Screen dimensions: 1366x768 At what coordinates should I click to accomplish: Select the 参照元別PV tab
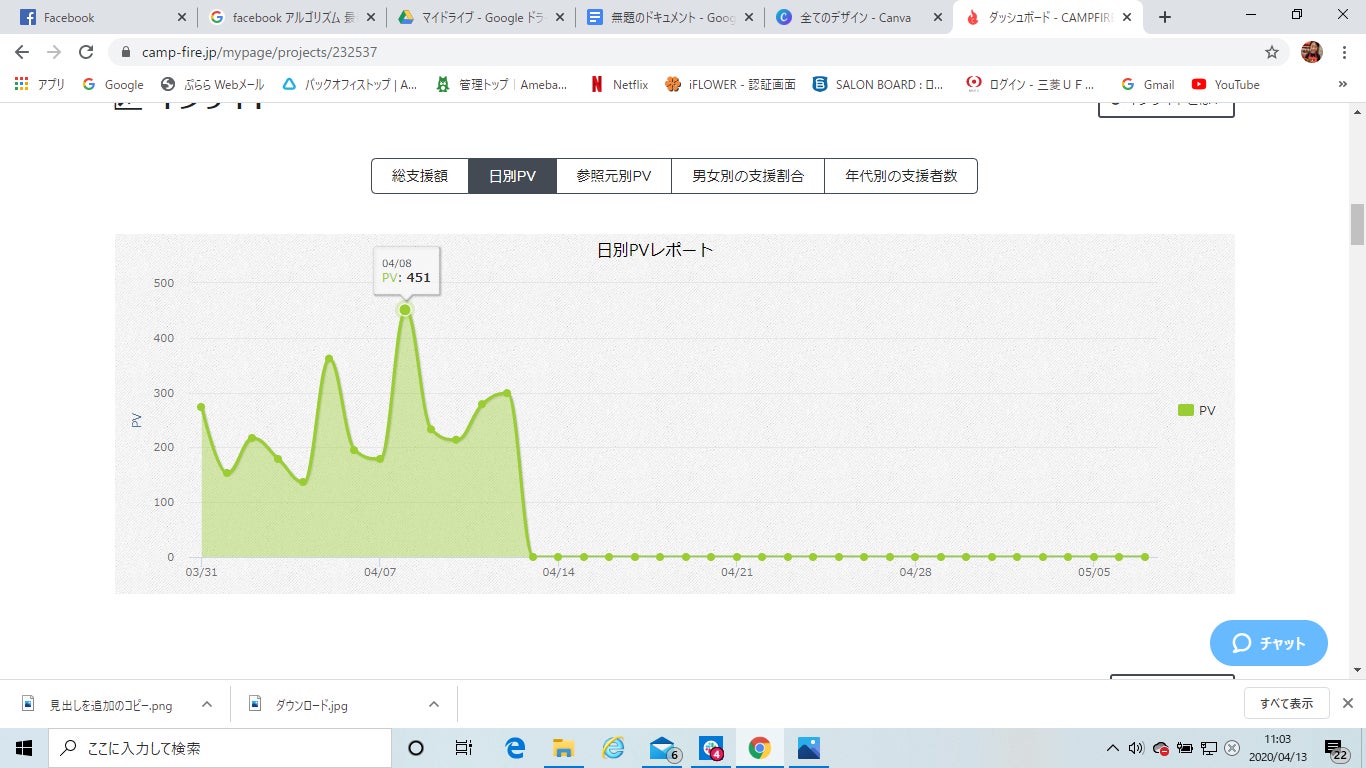click(x=613, y=176)
